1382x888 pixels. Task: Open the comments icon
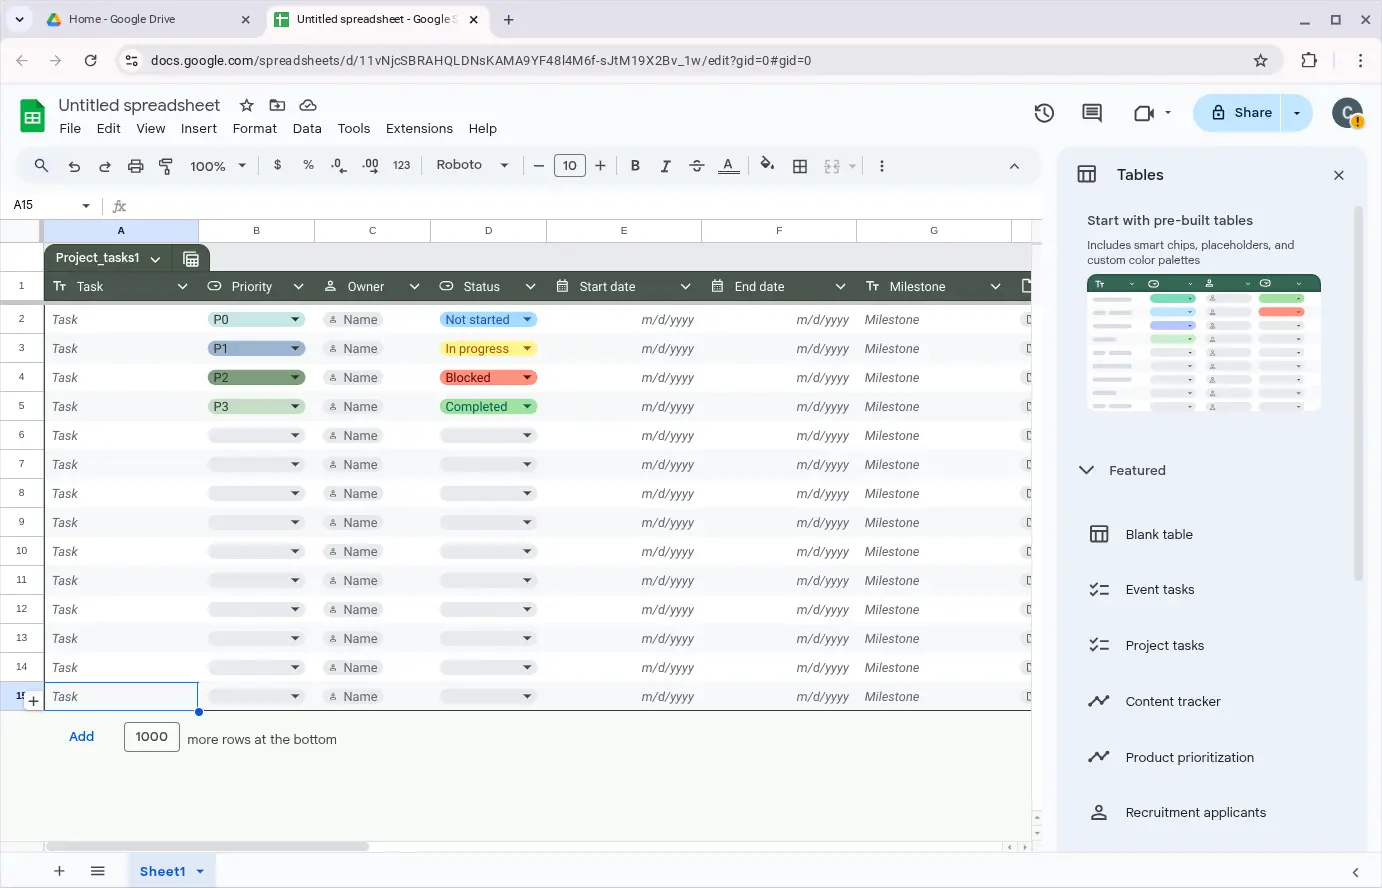(x=1092, y=113)
